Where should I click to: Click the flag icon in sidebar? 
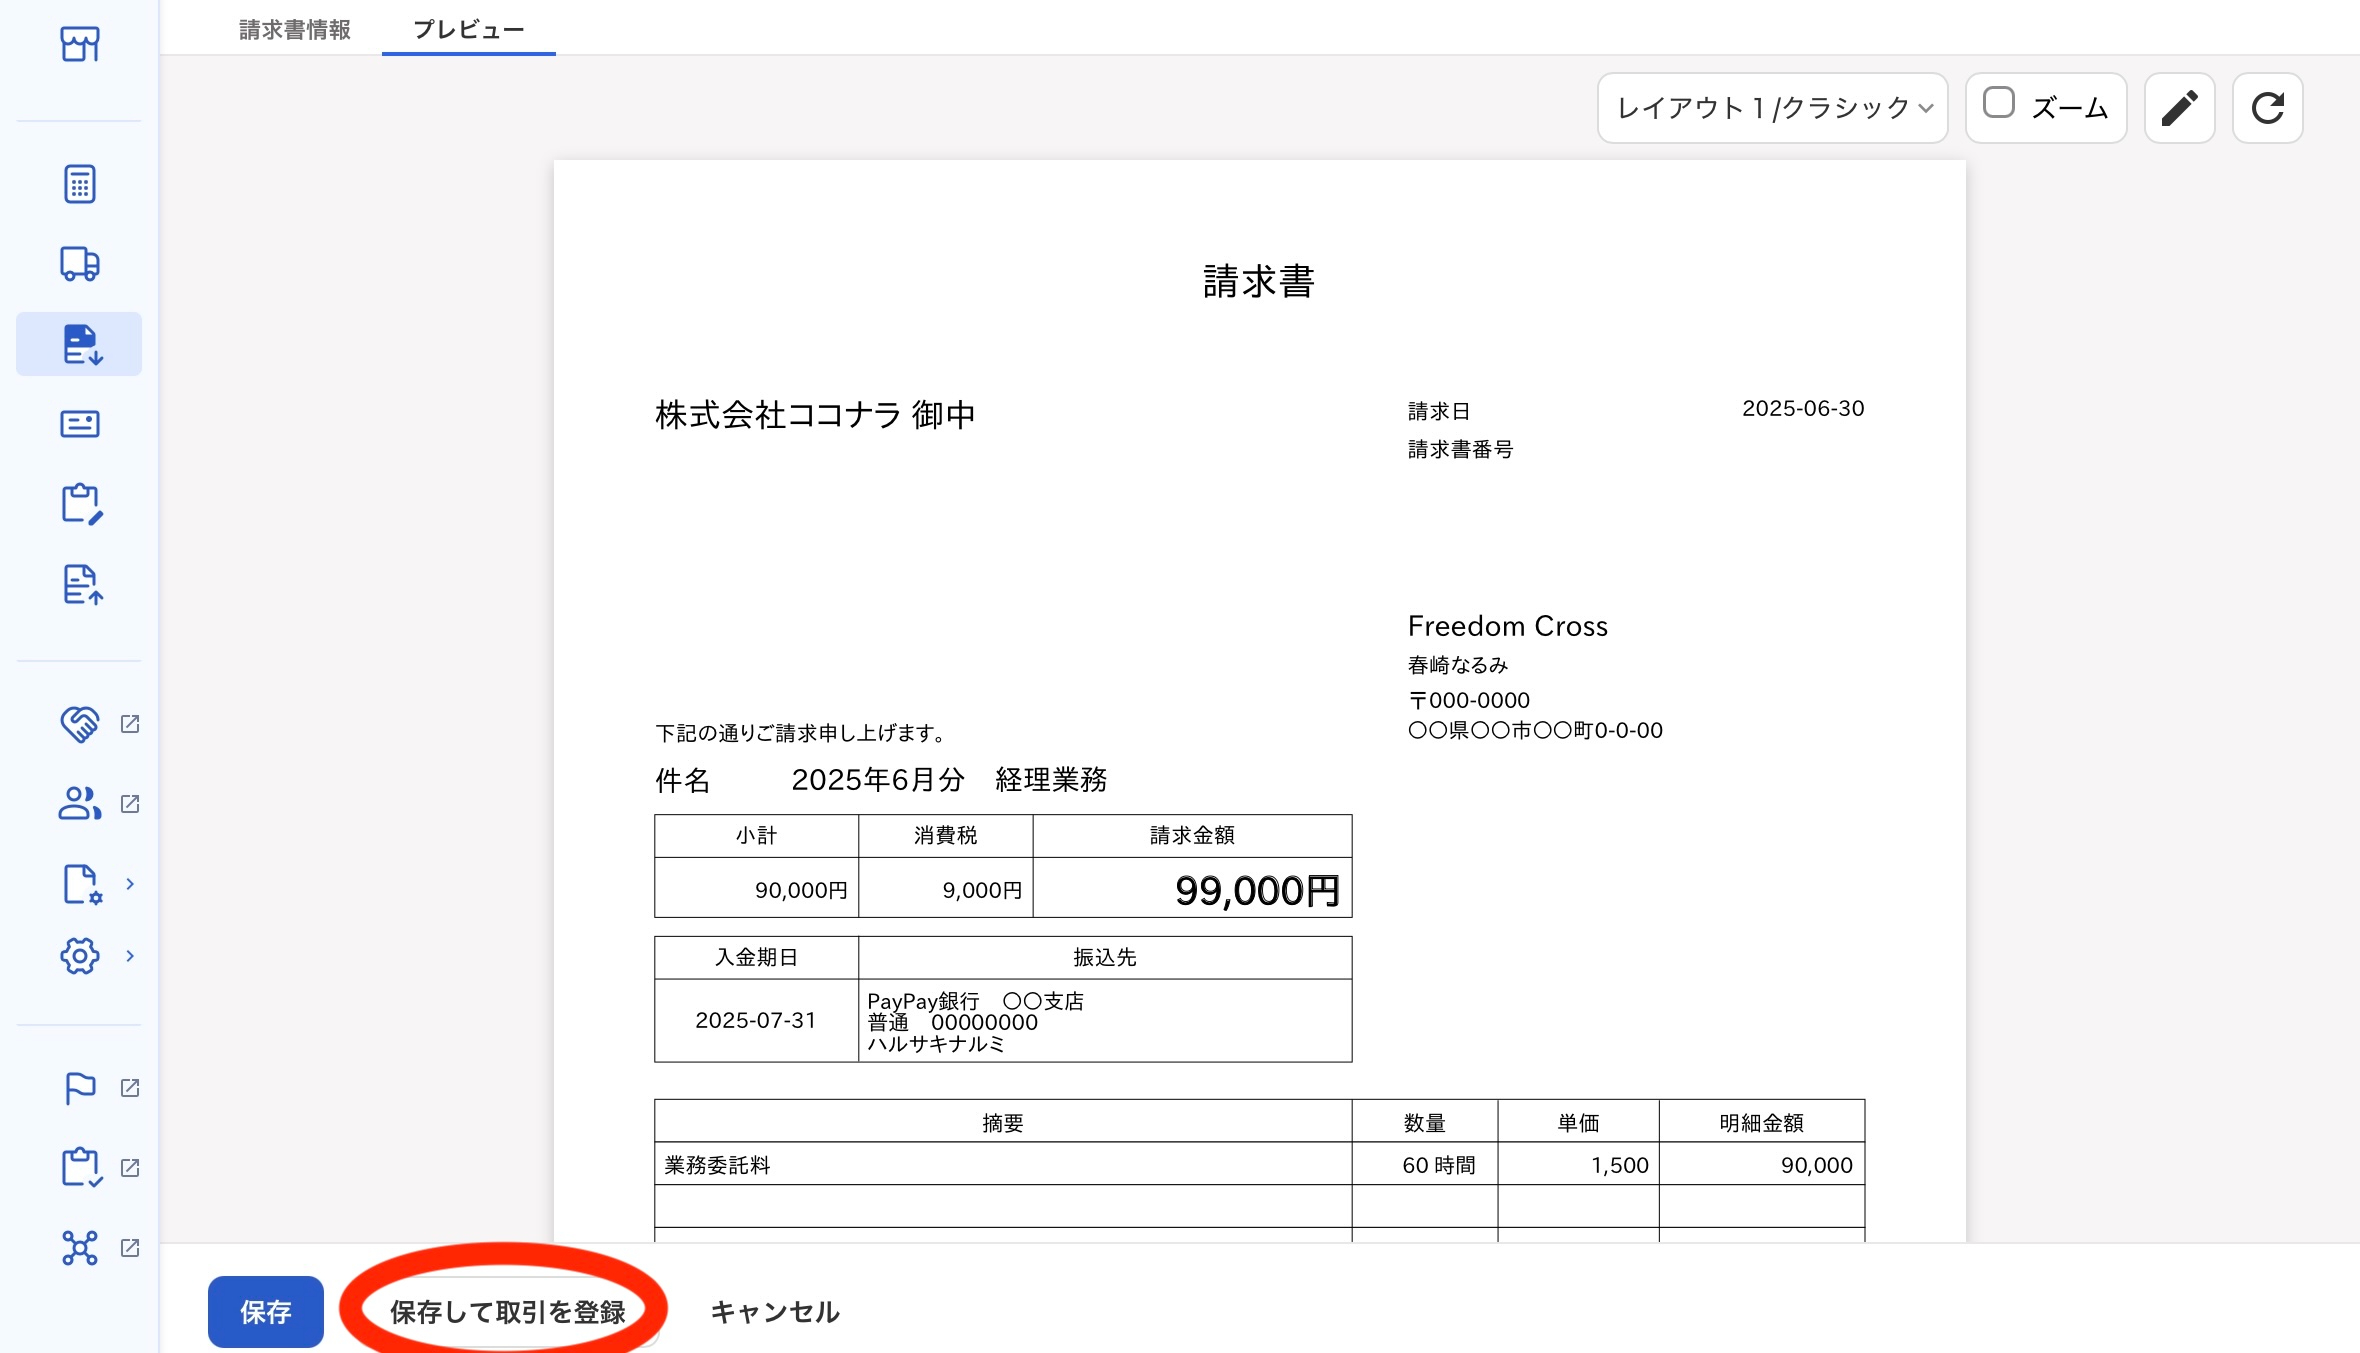click(x=79, y=1088)
